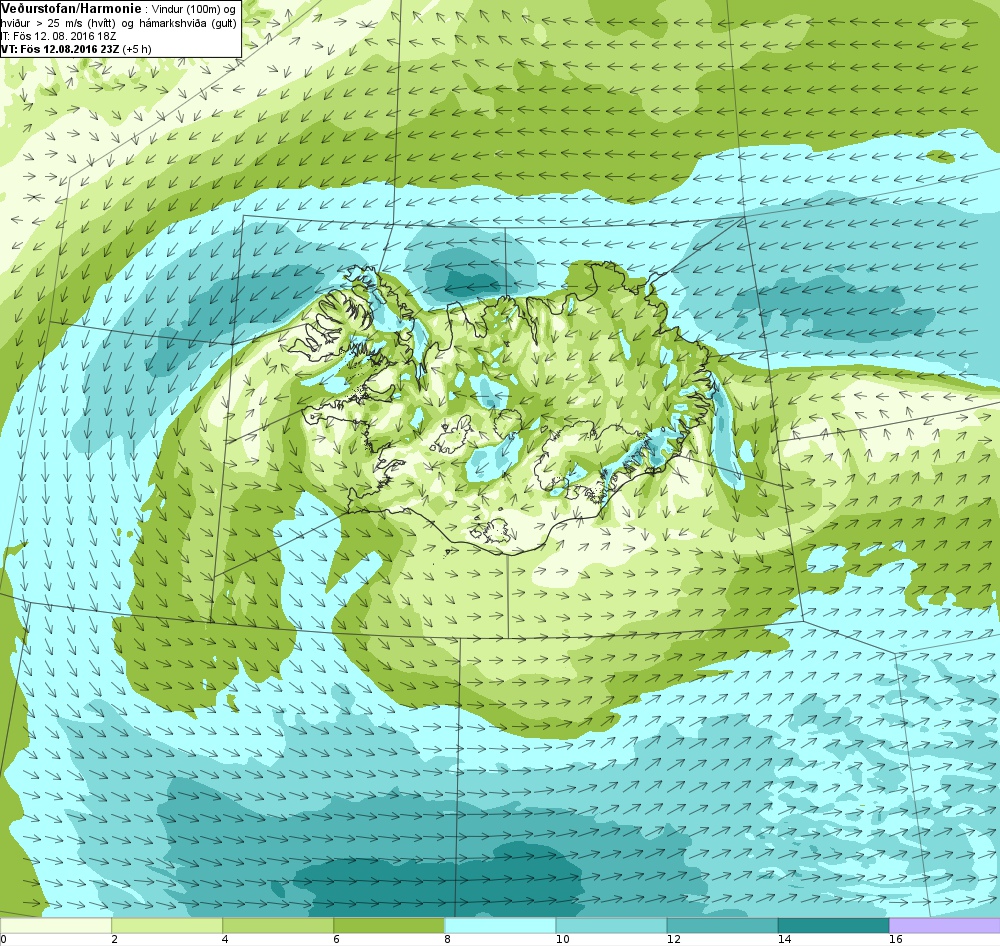Click the 'VT: Fös 12.08.2016 23Z' valid time text
The width and height of the screenshot is (1000, 946).
click(x=60, y=48)
